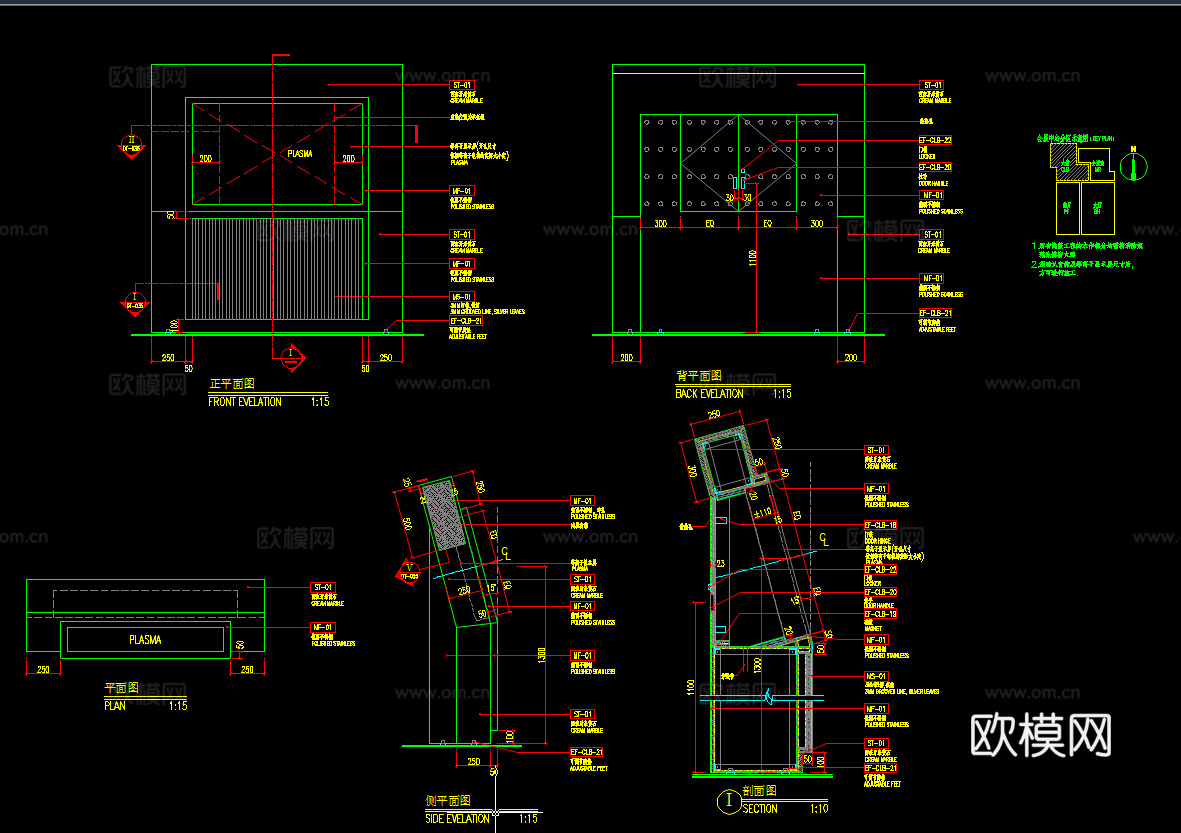Select the "1:15" scale beside PLAN
This screenshot has height=833, width=1181.
(x=178, y=706)
